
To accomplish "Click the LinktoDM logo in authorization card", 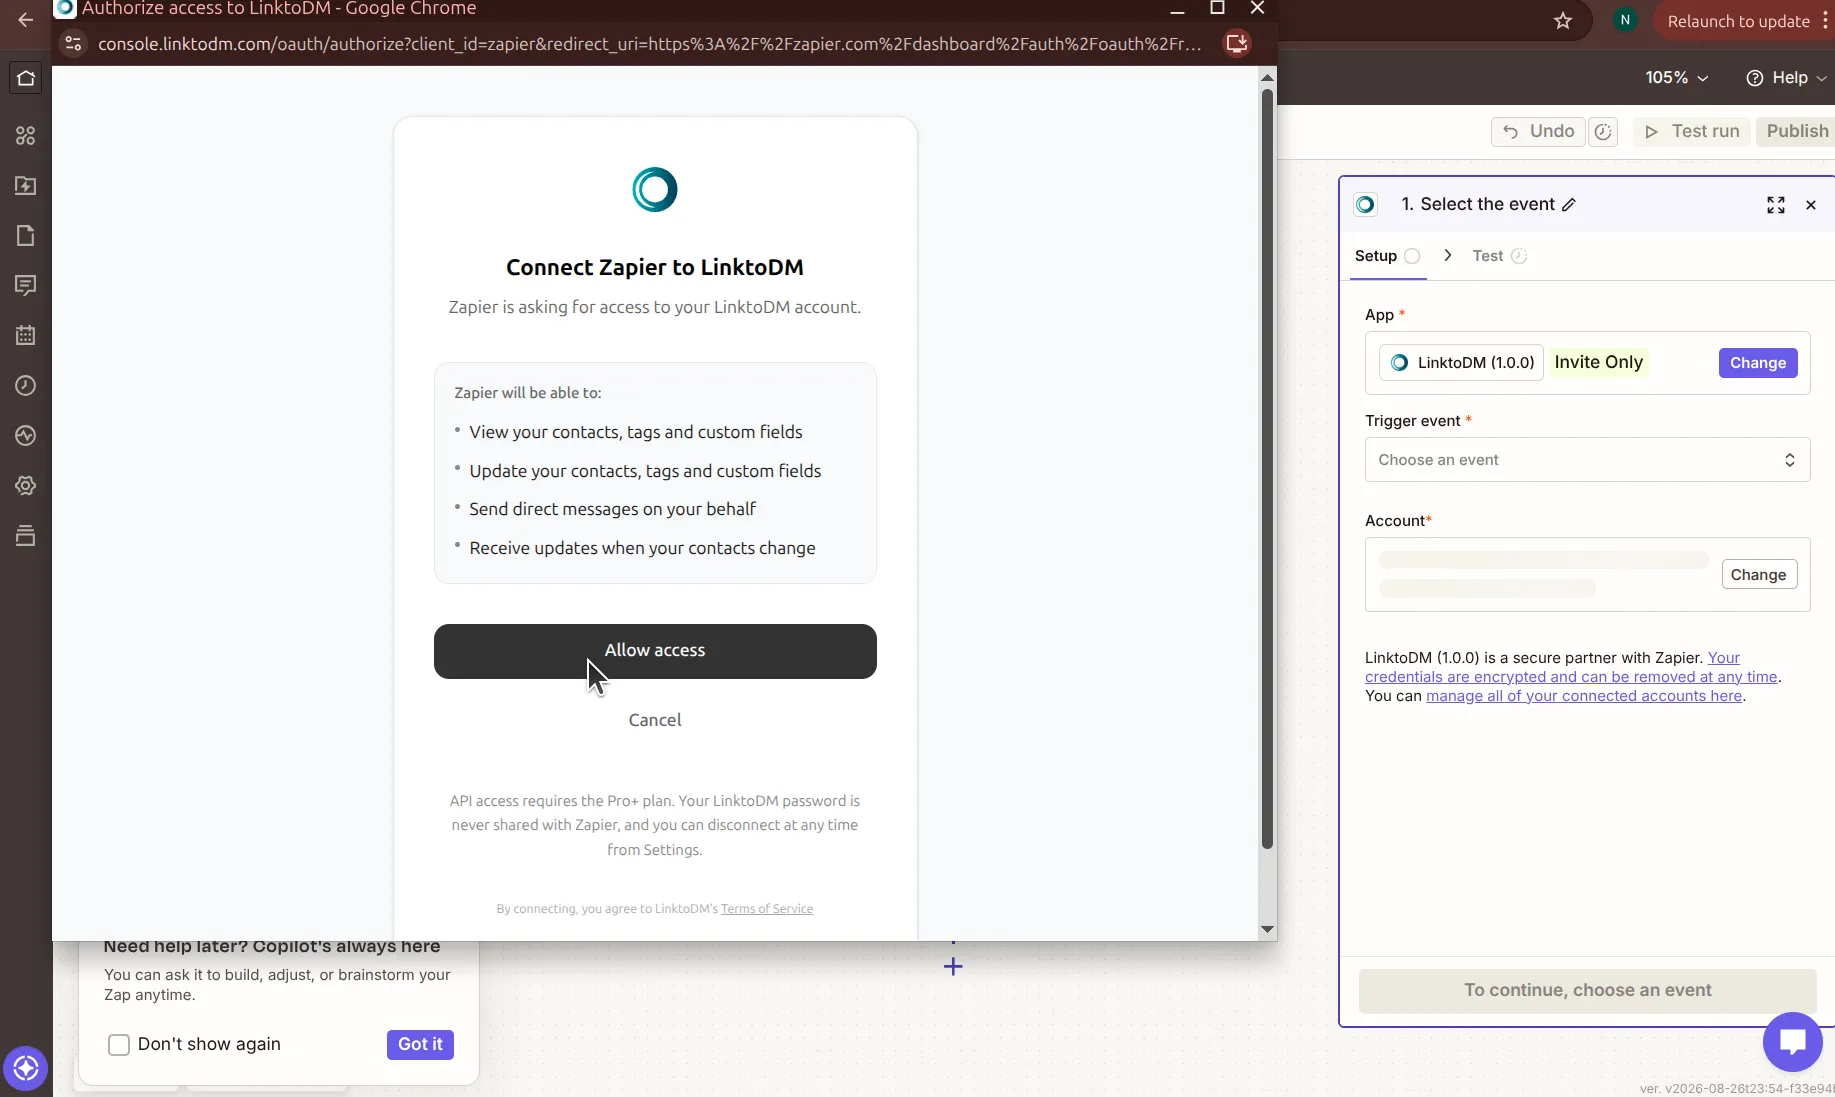I will (x=655, y=189).
